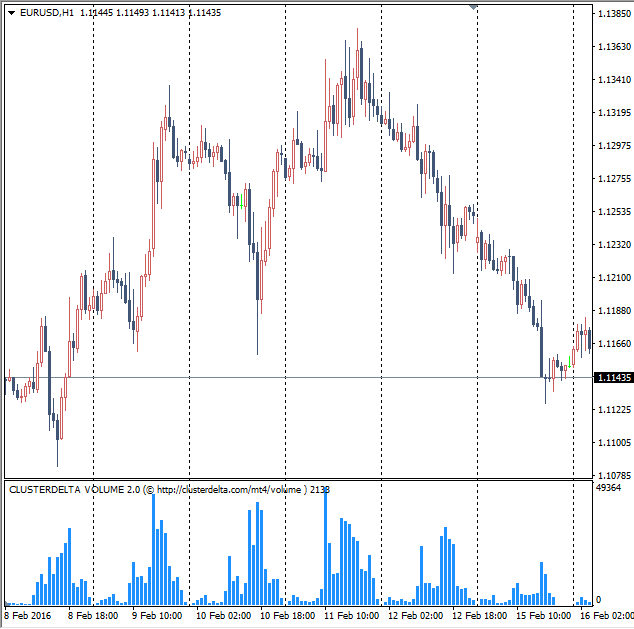Click the time label 16 Feb 02:00
The width and height of the screenshot is (634, 629).
(607, 616)
